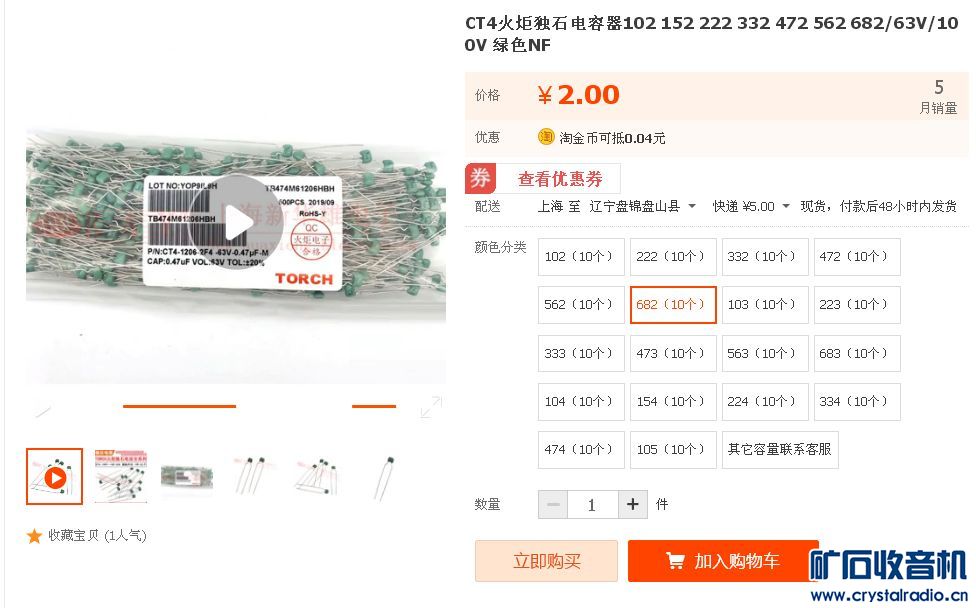The image size is (976, 608).
Task: Click the Taobao gold coin icon
Action: [x=546, y=137]
